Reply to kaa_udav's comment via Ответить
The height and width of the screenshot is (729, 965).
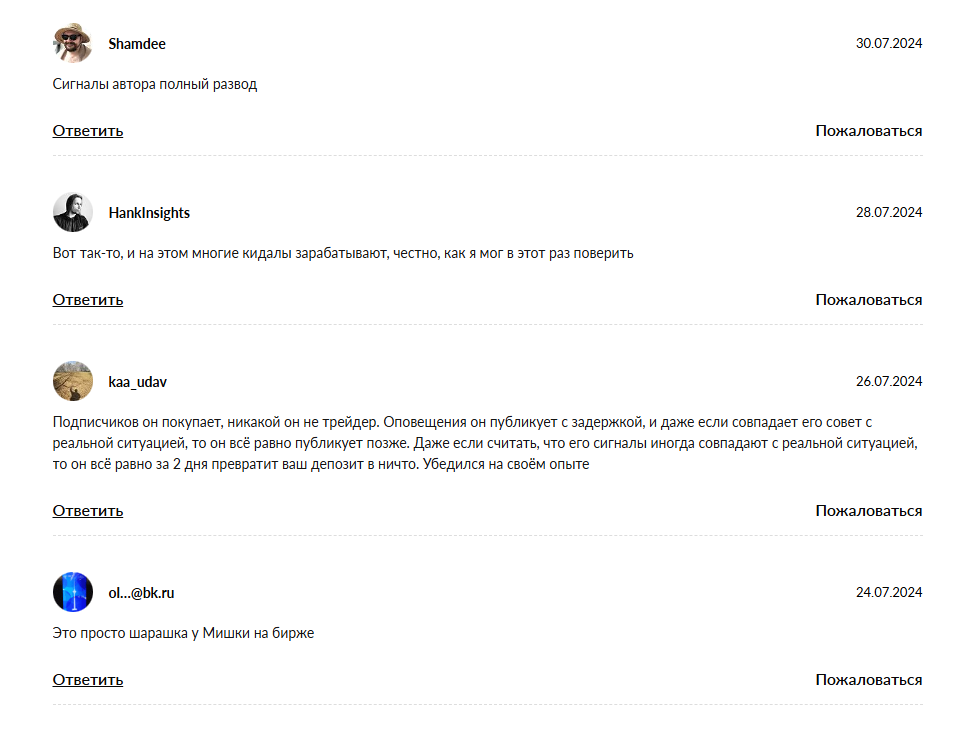point(87,511)
